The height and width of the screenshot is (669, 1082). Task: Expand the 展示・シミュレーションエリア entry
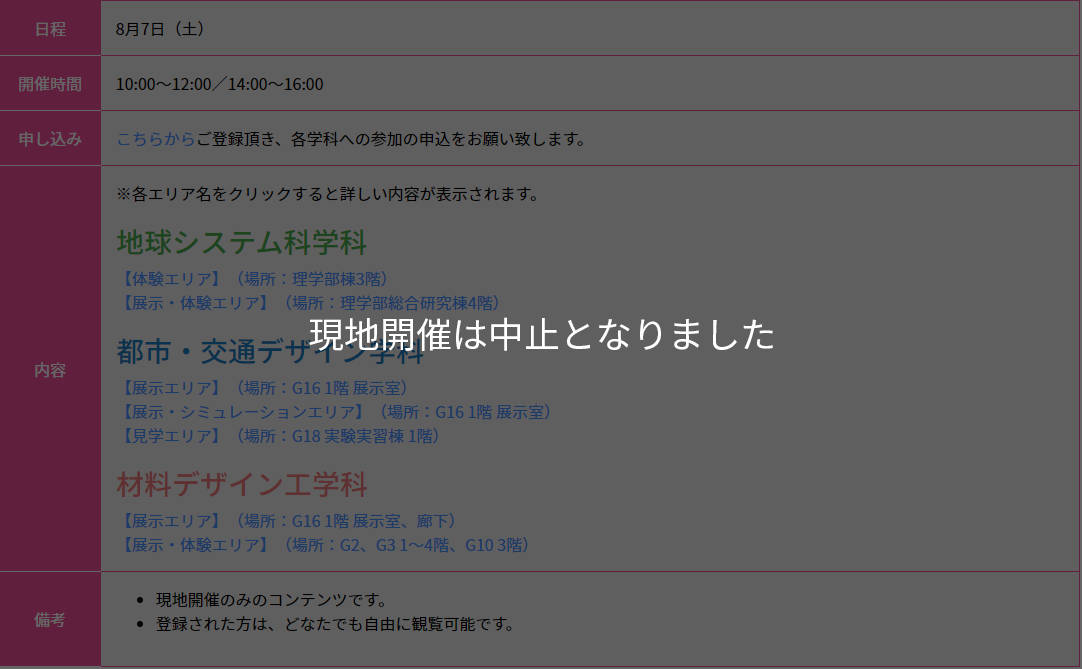[x=334, y=411]
